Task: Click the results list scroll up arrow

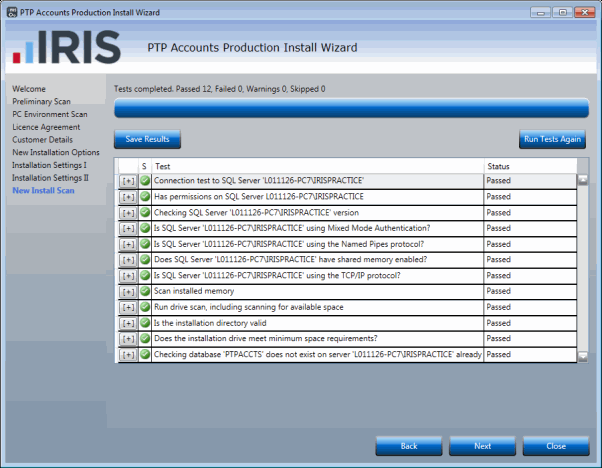Action: pyautogui.click(x=583, y=180)
